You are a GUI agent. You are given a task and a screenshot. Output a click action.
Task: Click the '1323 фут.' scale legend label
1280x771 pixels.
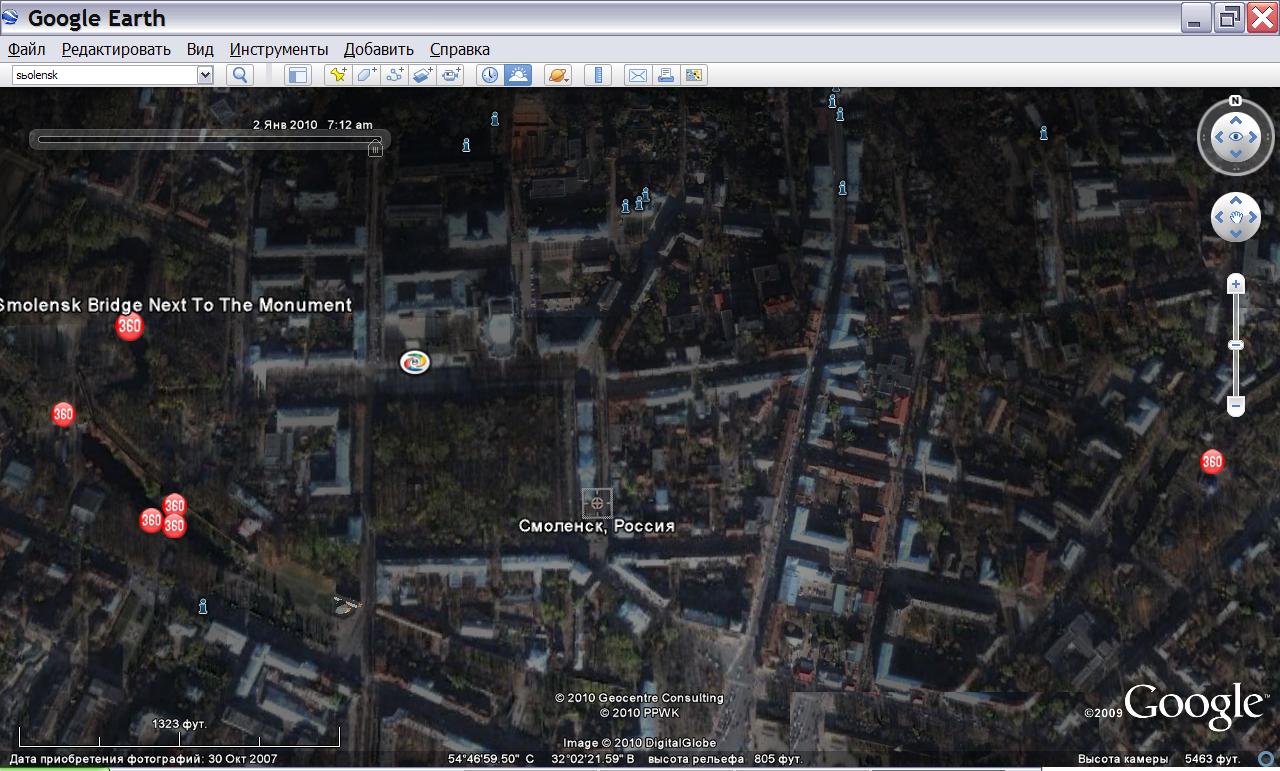(x=179, y=723)
